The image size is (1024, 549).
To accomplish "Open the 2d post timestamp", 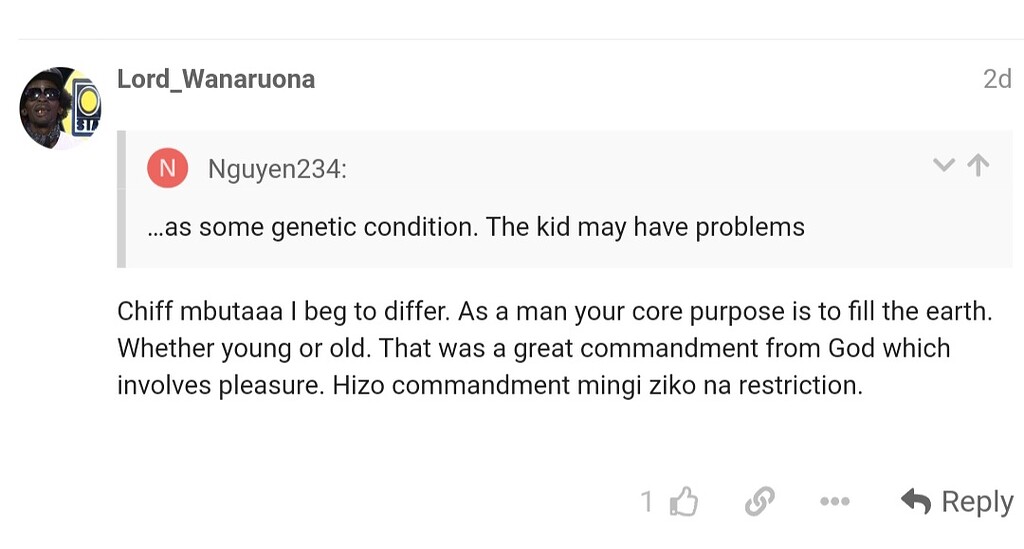I will tap(997, 79).
